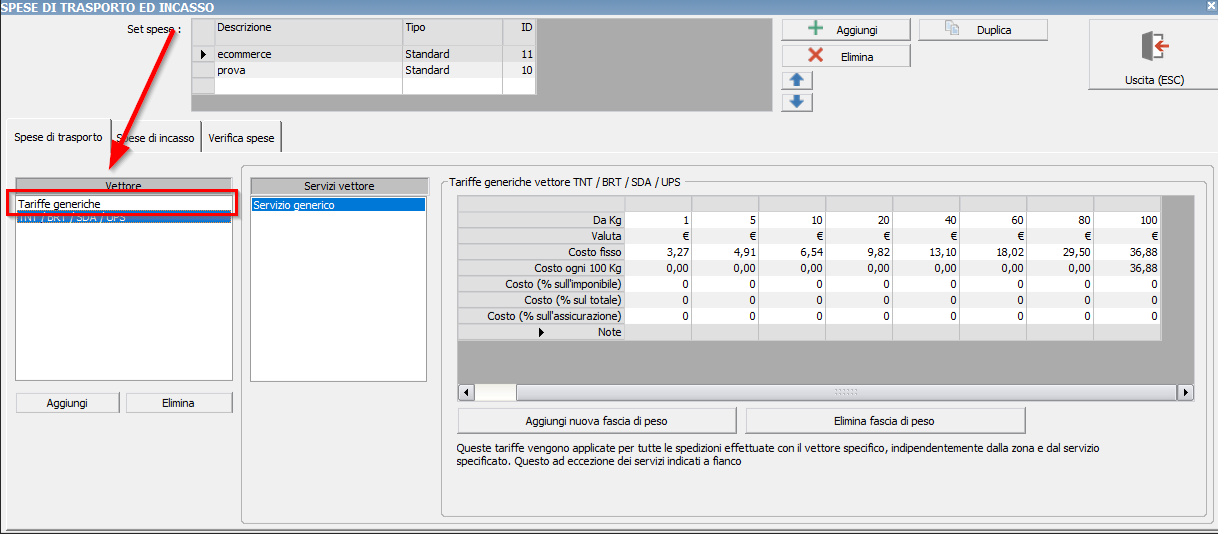Click the Costo (% sull'assicurazione) row label
Viewport: 1218px width, 534px height.
coord(541,315)
